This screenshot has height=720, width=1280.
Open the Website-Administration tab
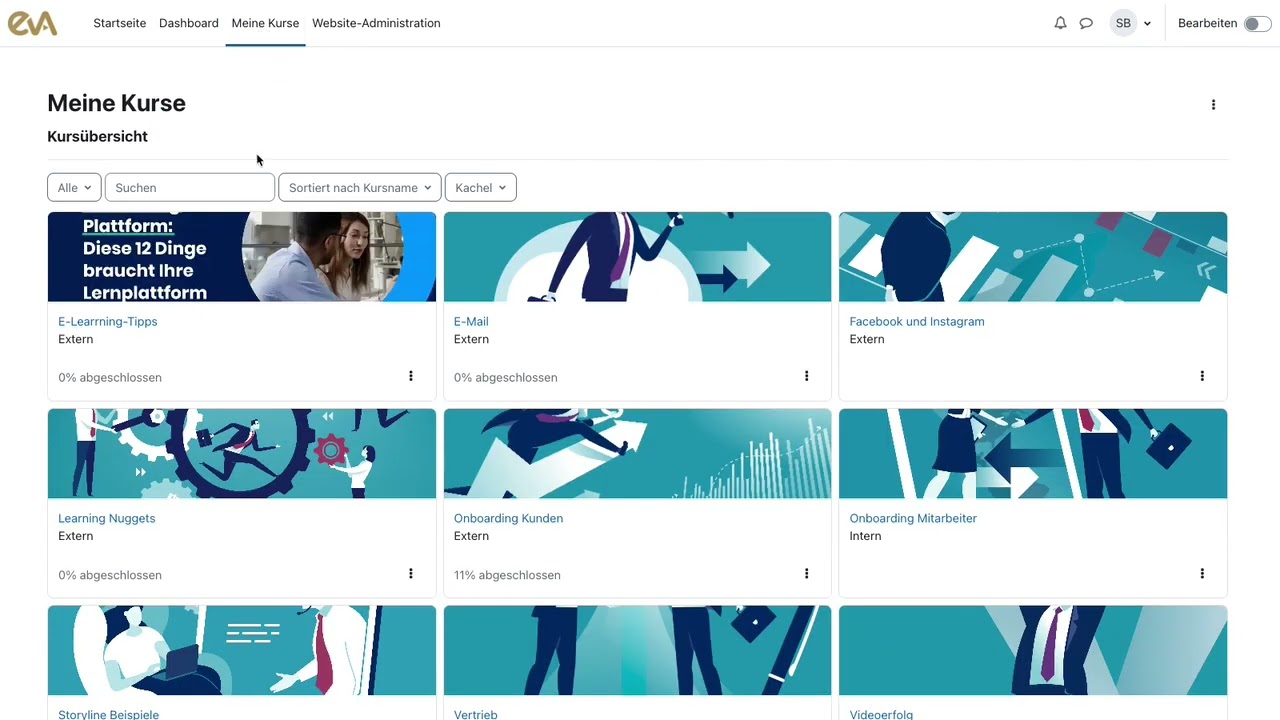point(376,23)
